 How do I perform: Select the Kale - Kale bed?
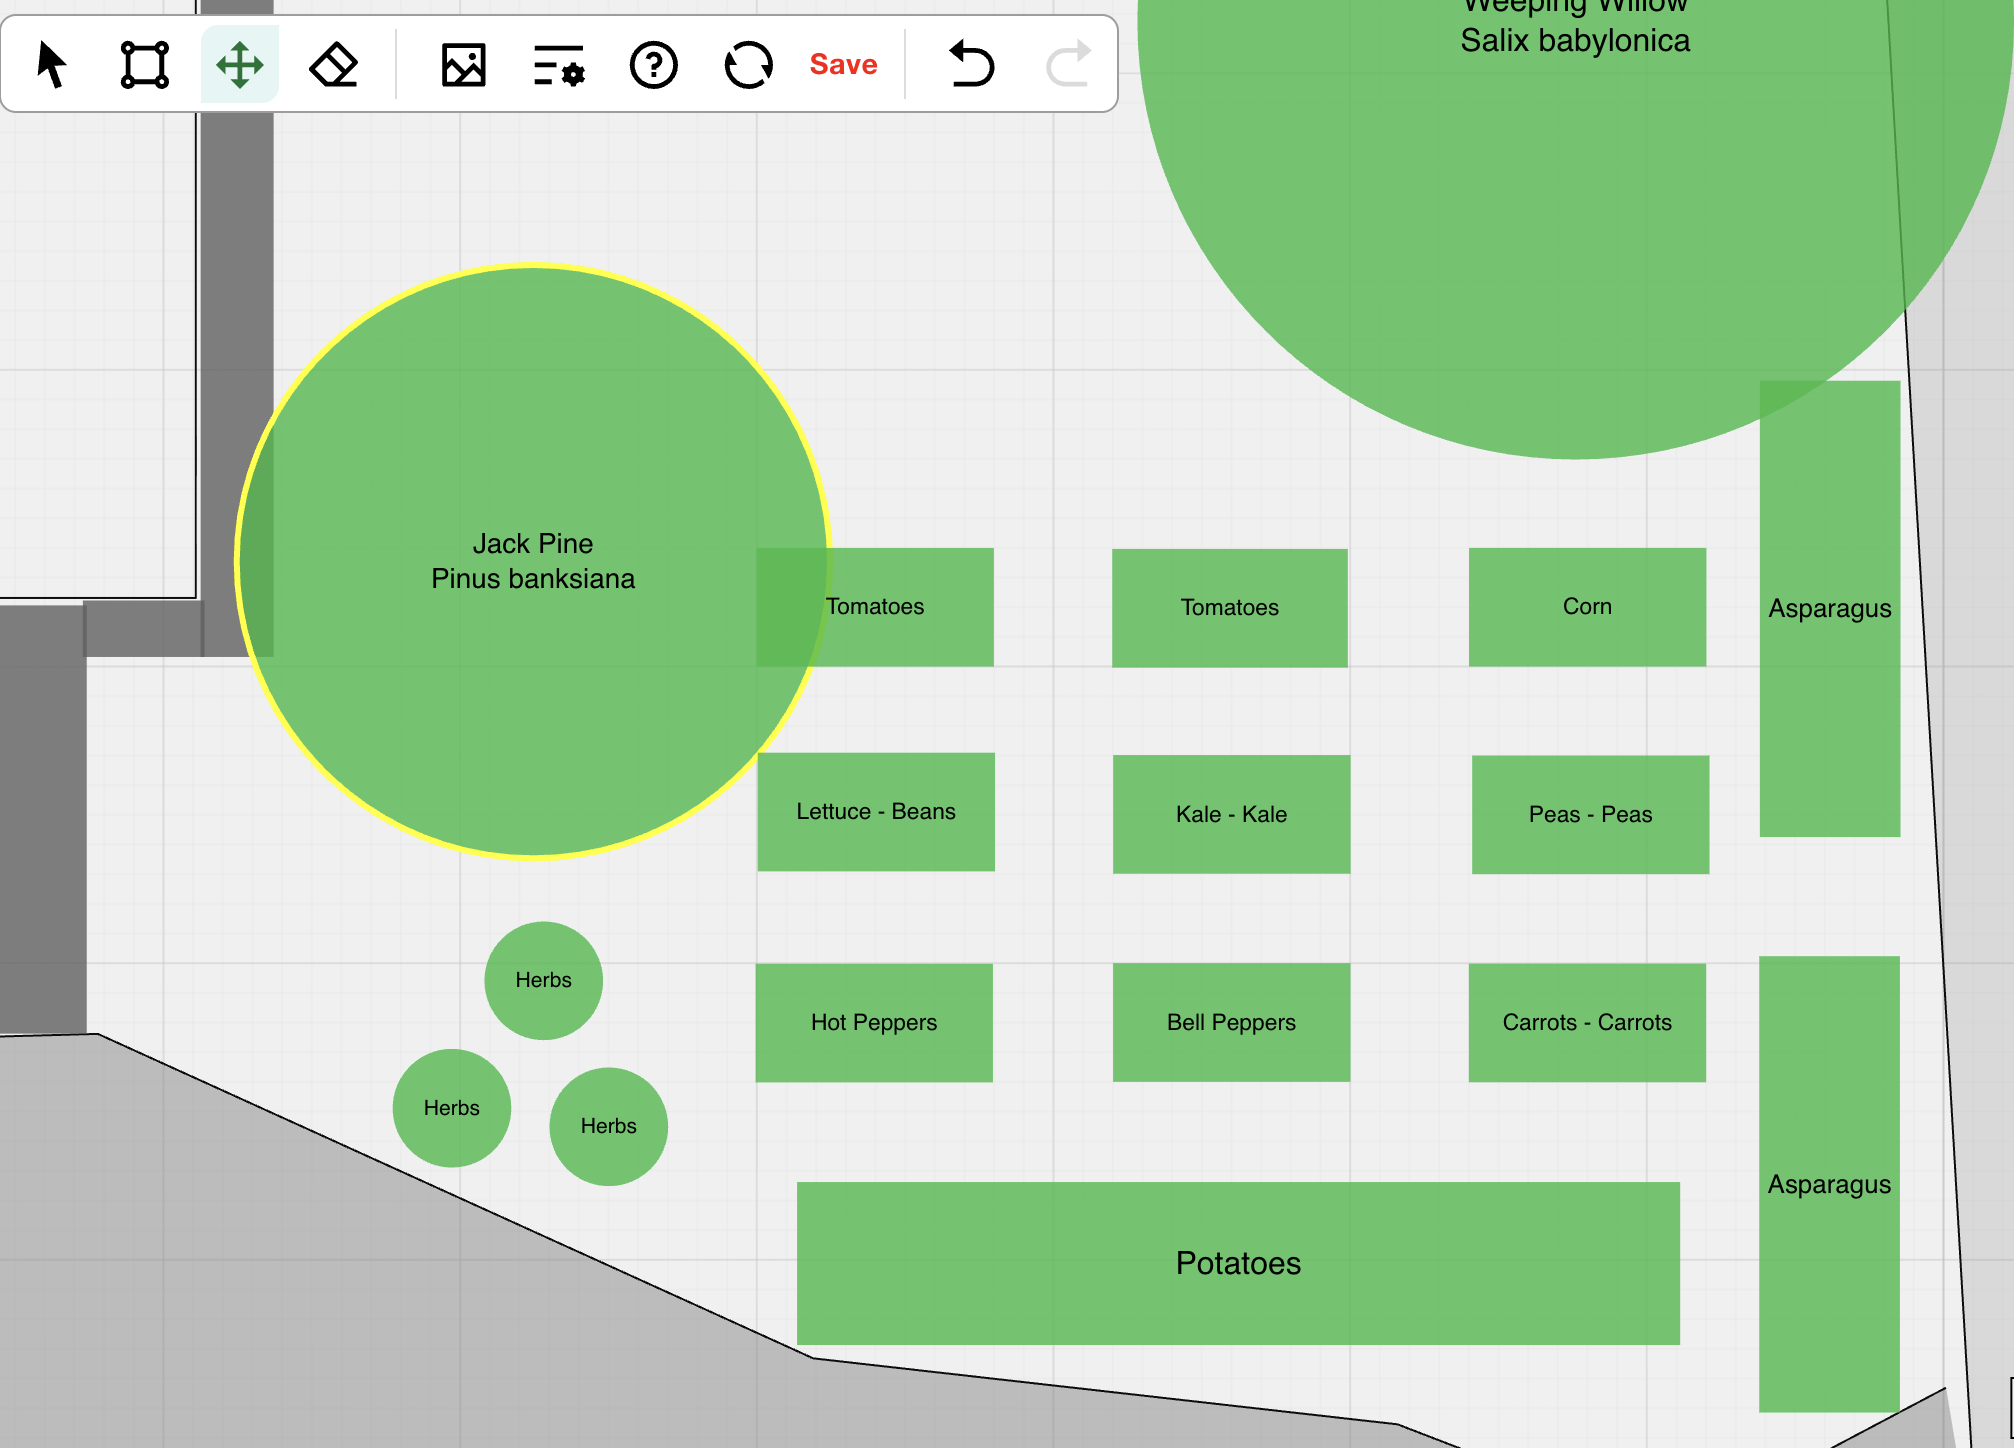point(1231,814)
